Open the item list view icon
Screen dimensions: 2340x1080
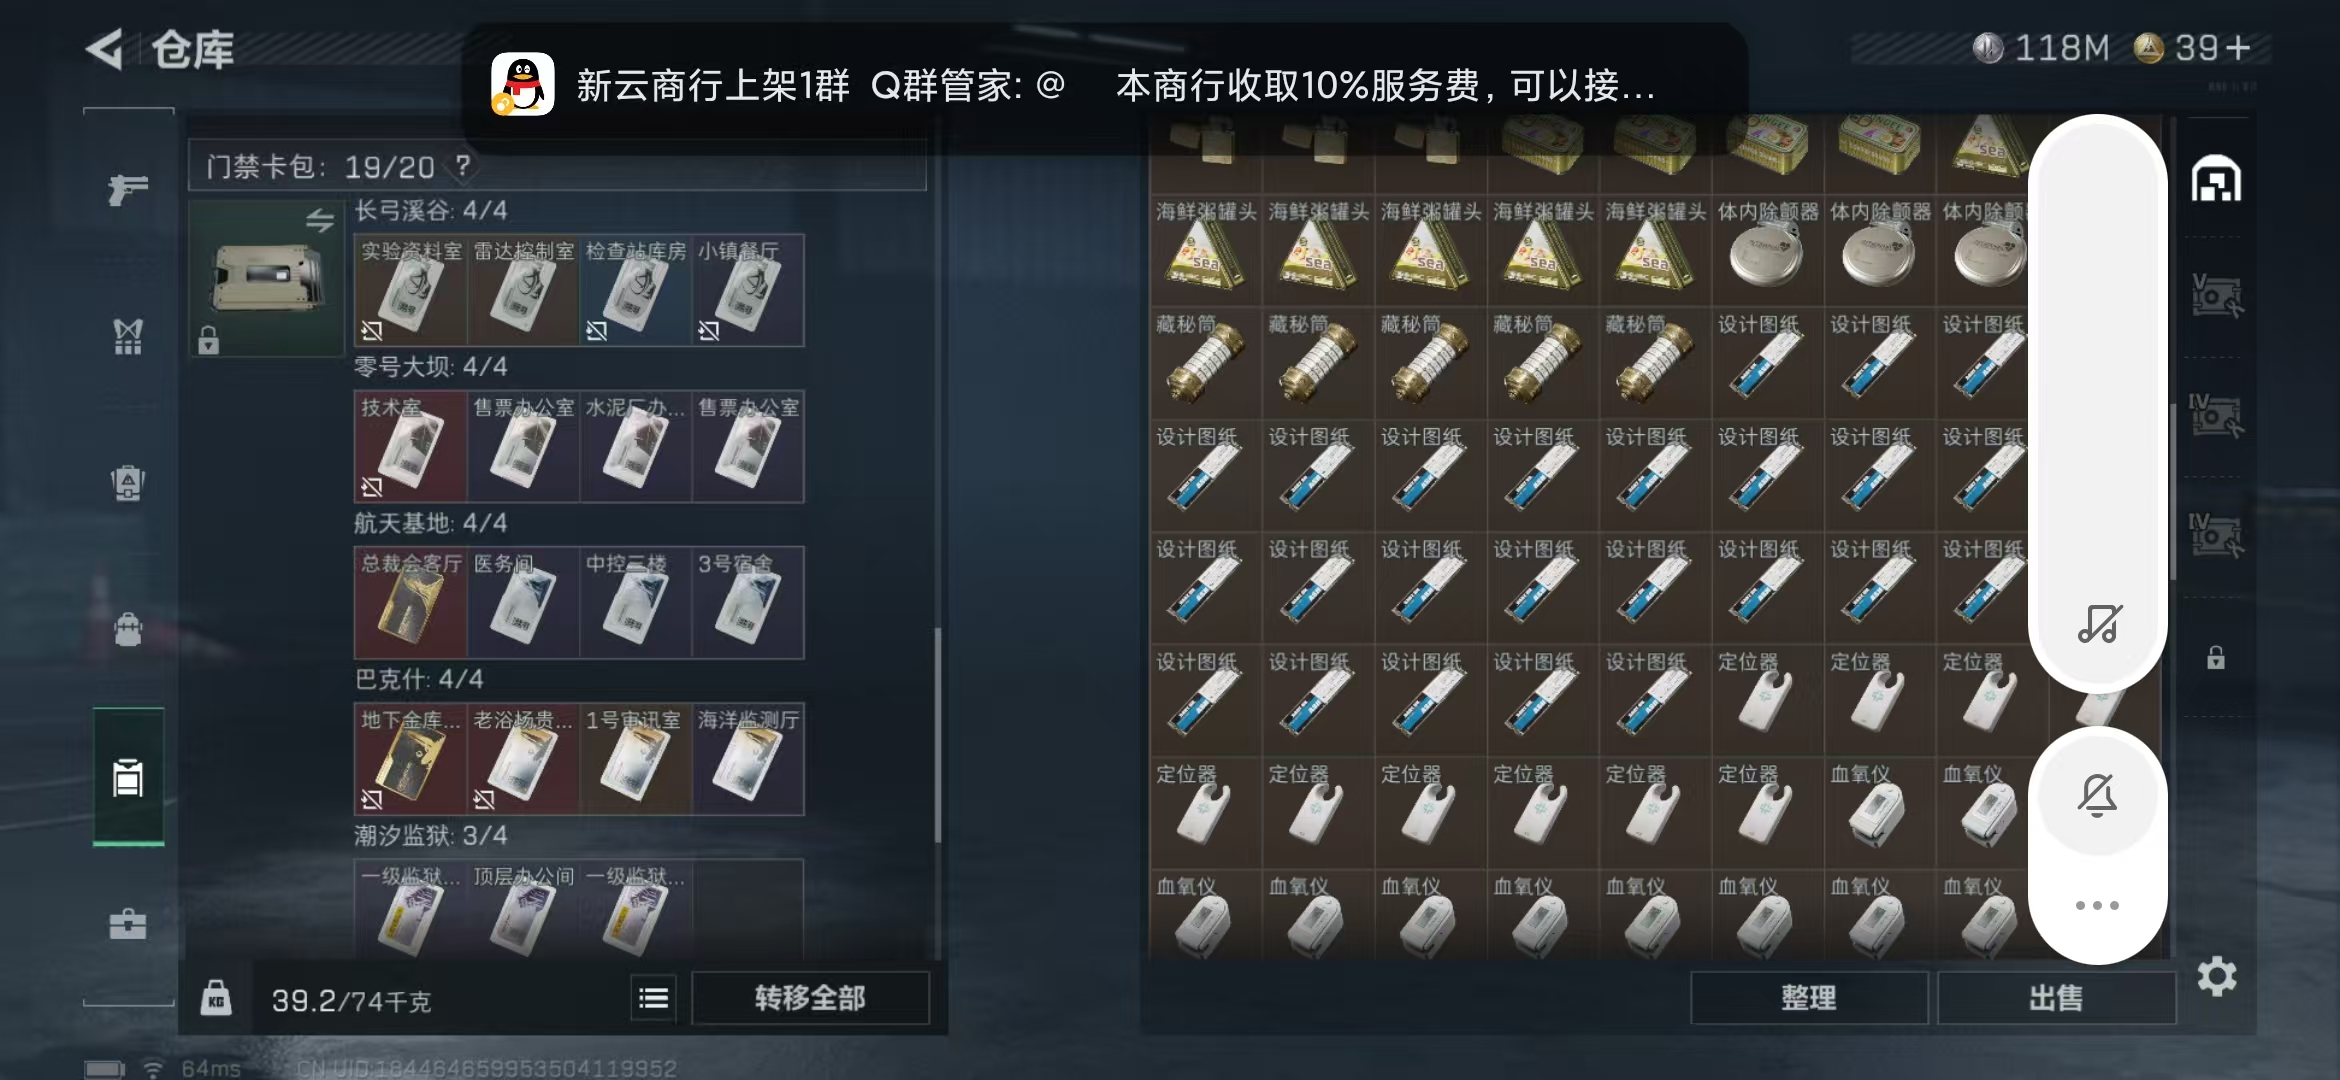[654, 998]
